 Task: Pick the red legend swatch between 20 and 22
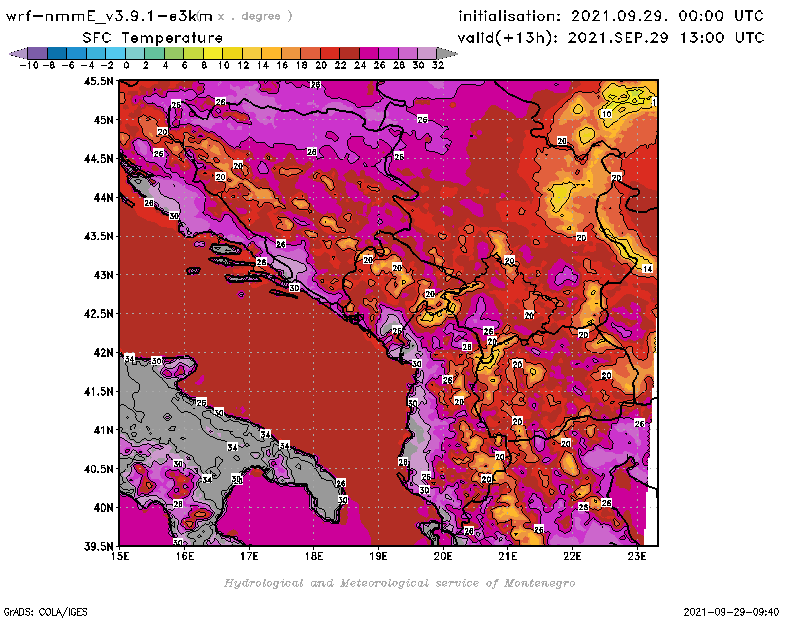pos(330,53)
